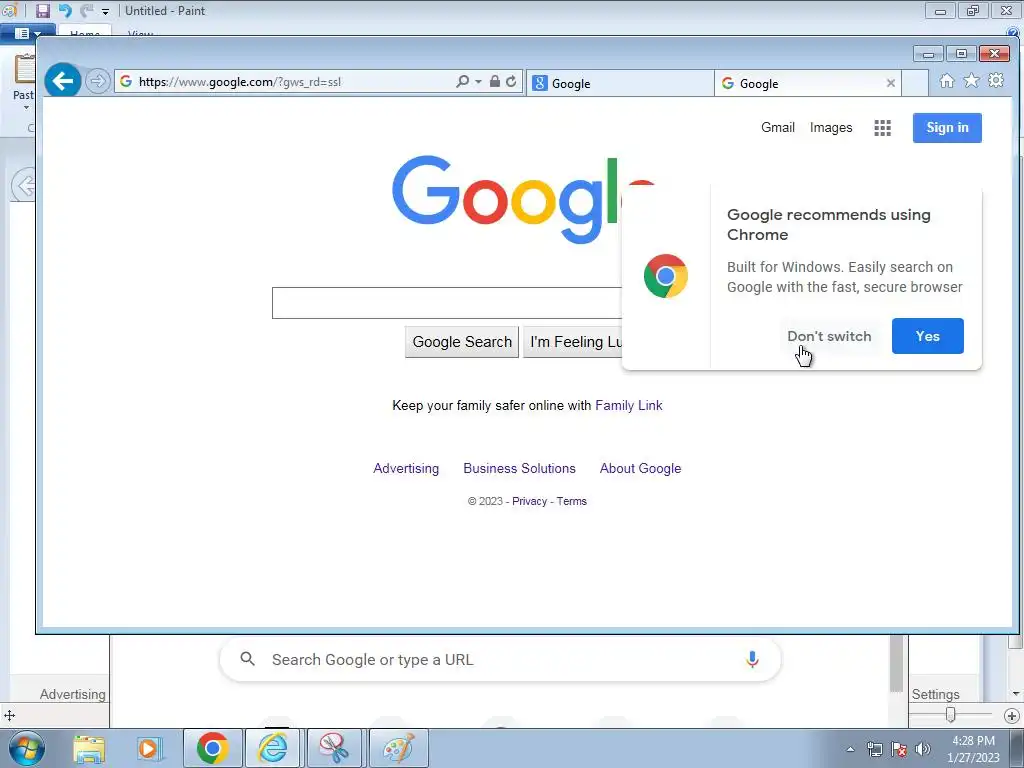This screenshot has width=1024, height=768.
Task: Switch to Chrome on the taskbar
Action: 212,748
